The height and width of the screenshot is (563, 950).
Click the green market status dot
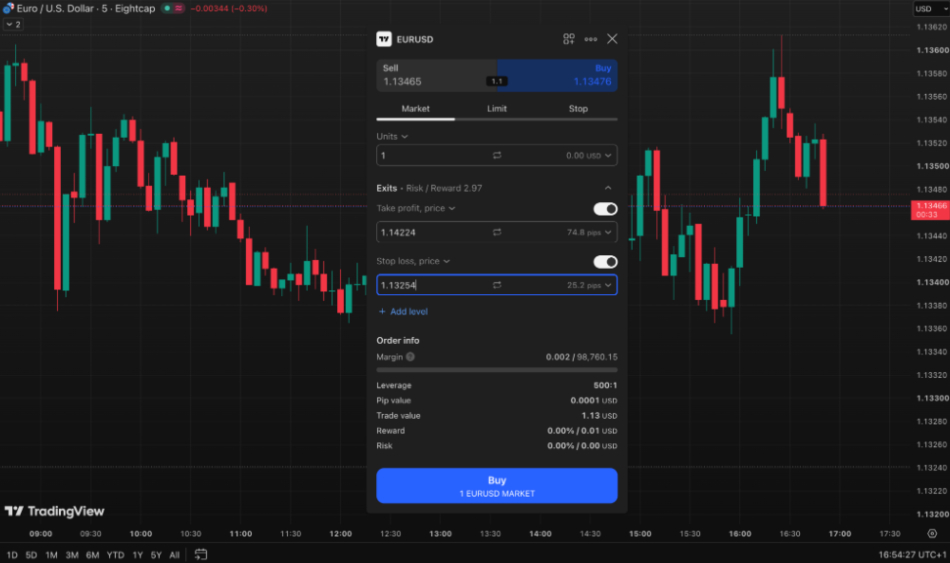coord(167,8)
